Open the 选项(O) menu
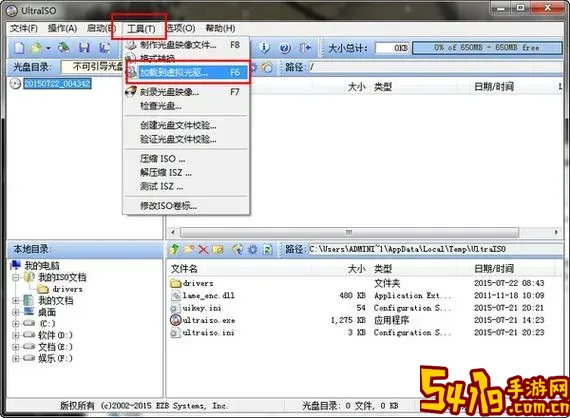This screenshot has width=570, height=418. (x=181, y=28)
